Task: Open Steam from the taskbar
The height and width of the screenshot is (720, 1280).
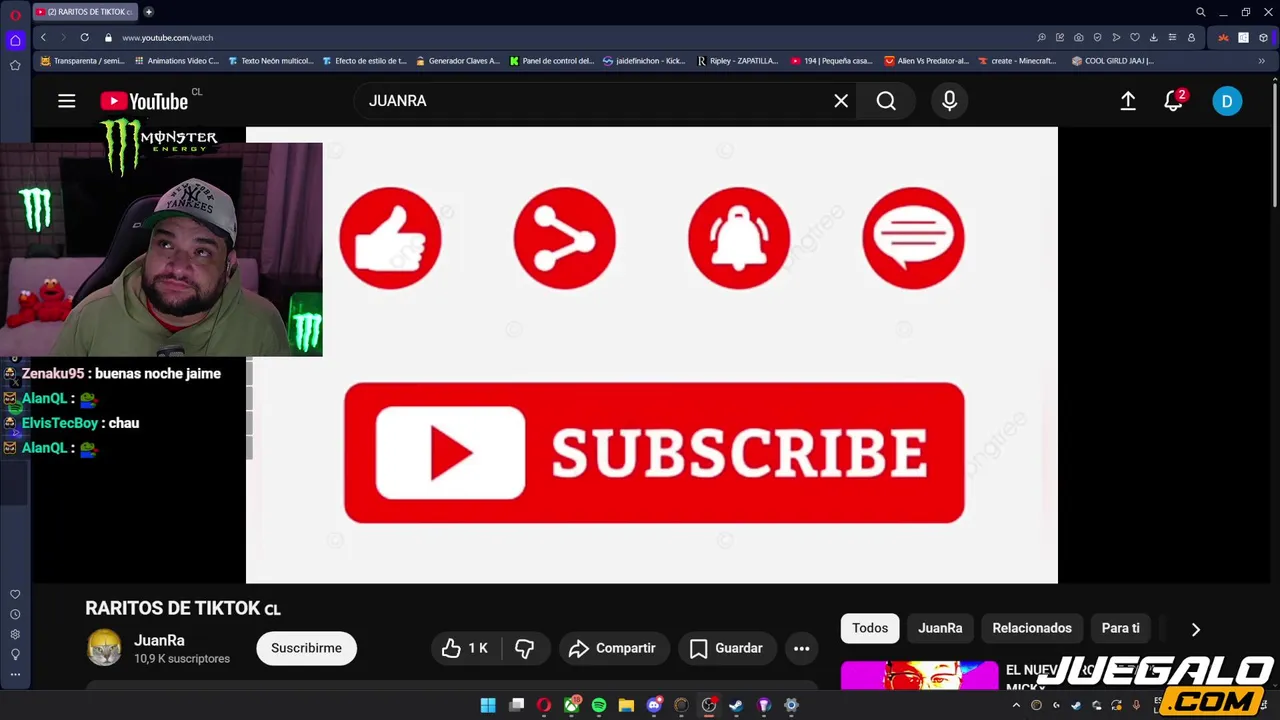Action: point(736,705)
